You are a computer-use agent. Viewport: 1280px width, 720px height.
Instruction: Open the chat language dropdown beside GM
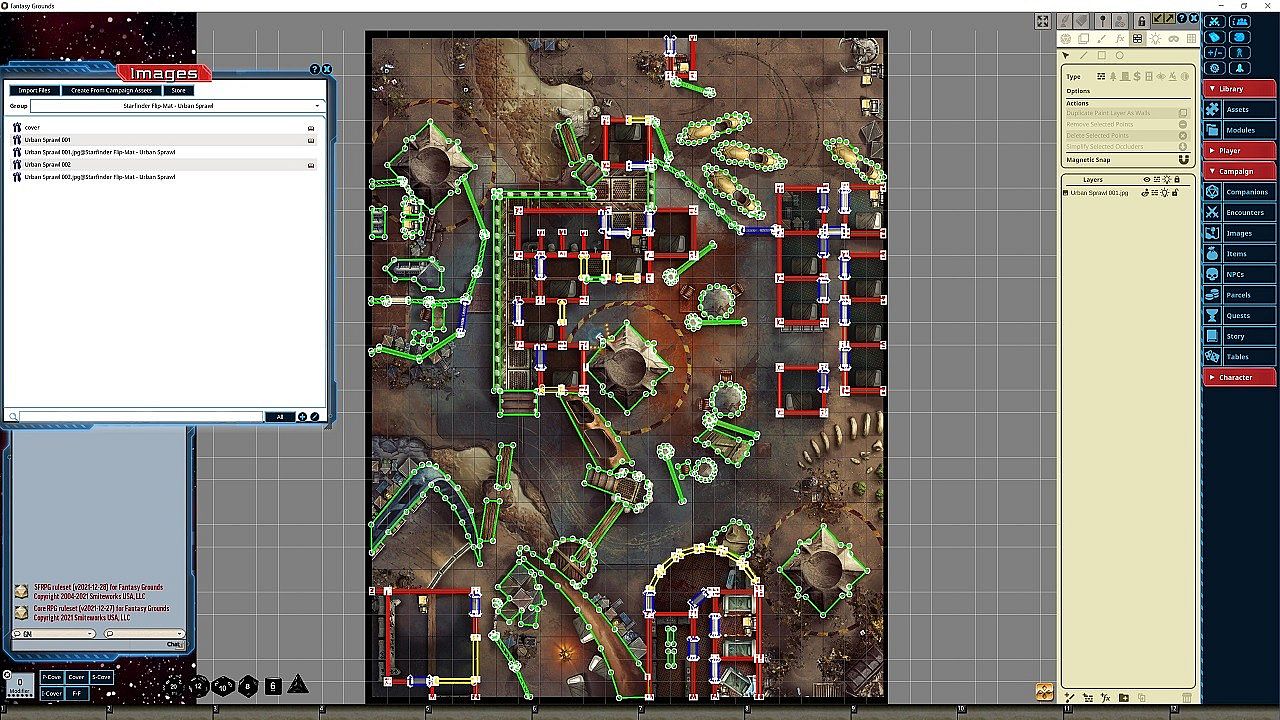[x=144, y=633]
